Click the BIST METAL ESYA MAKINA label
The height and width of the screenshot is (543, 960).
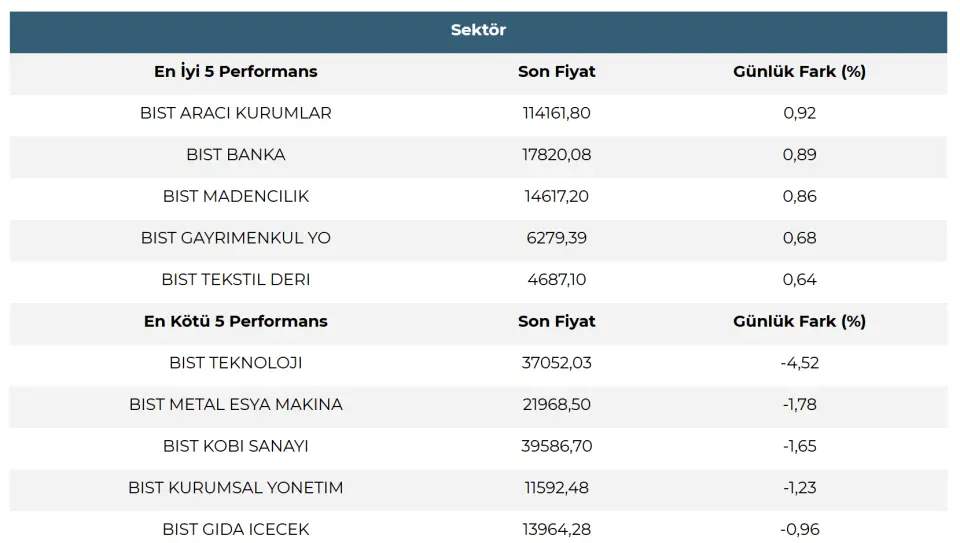point(235,405)
